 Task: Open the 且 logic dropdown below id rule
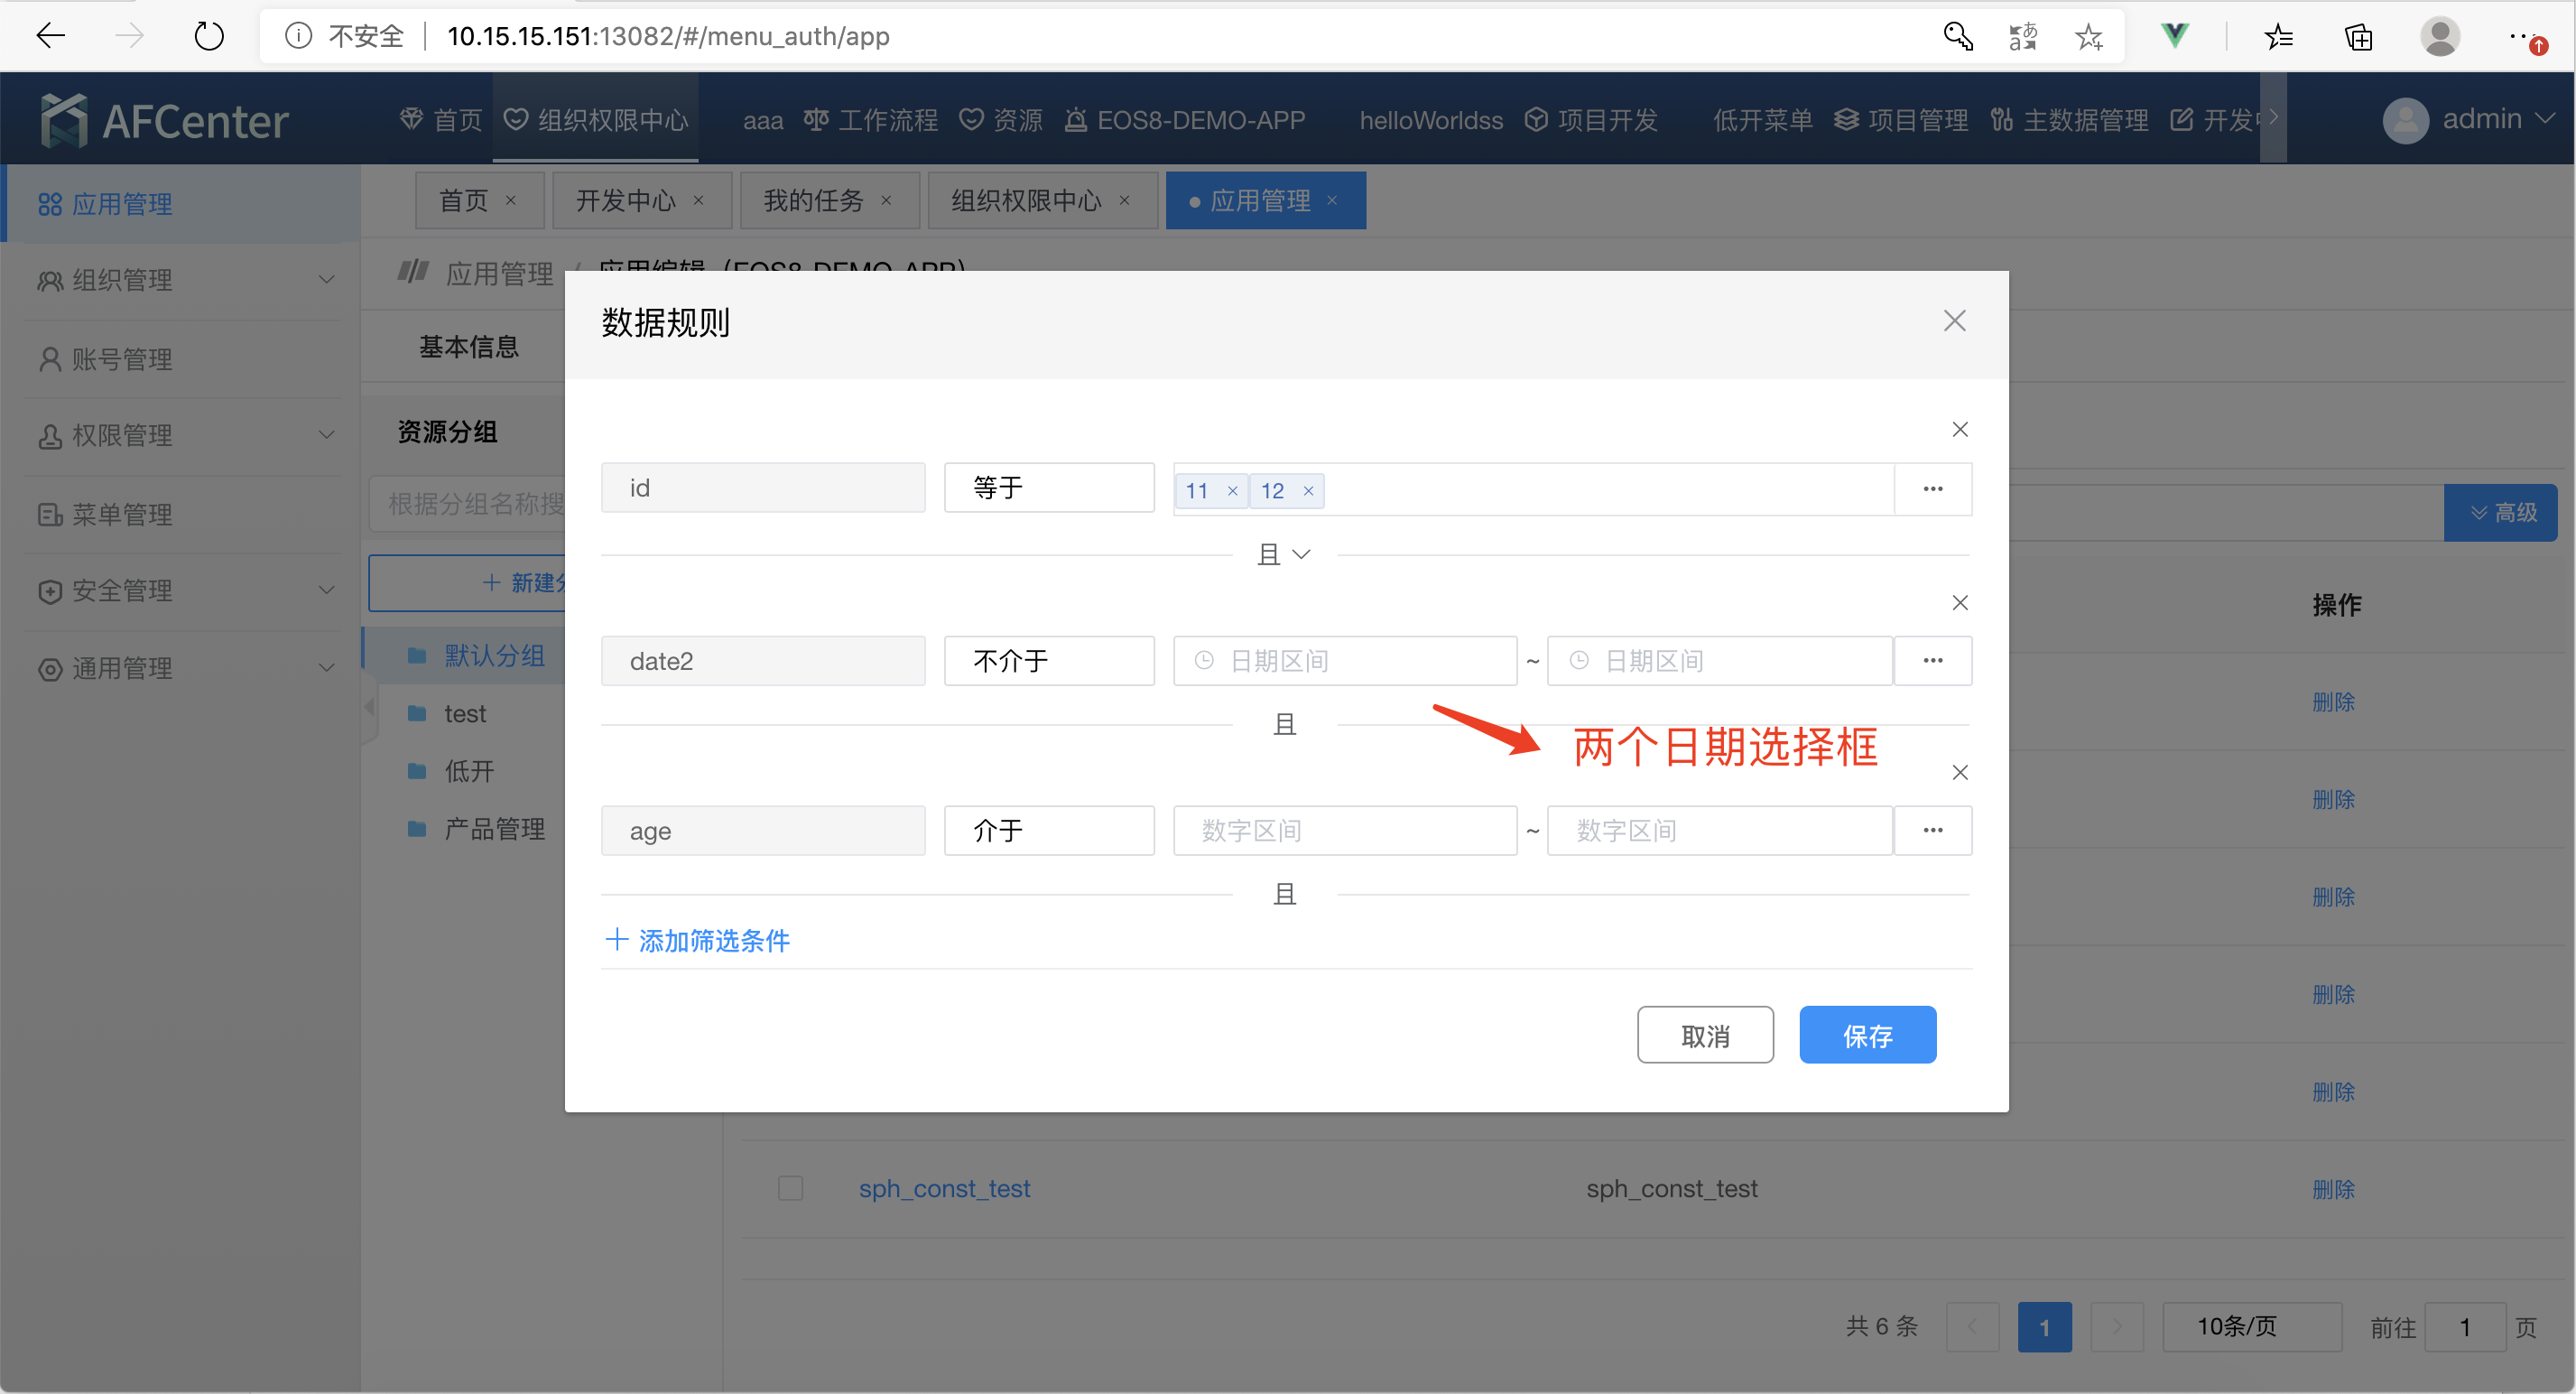(x=1284, y=554)
